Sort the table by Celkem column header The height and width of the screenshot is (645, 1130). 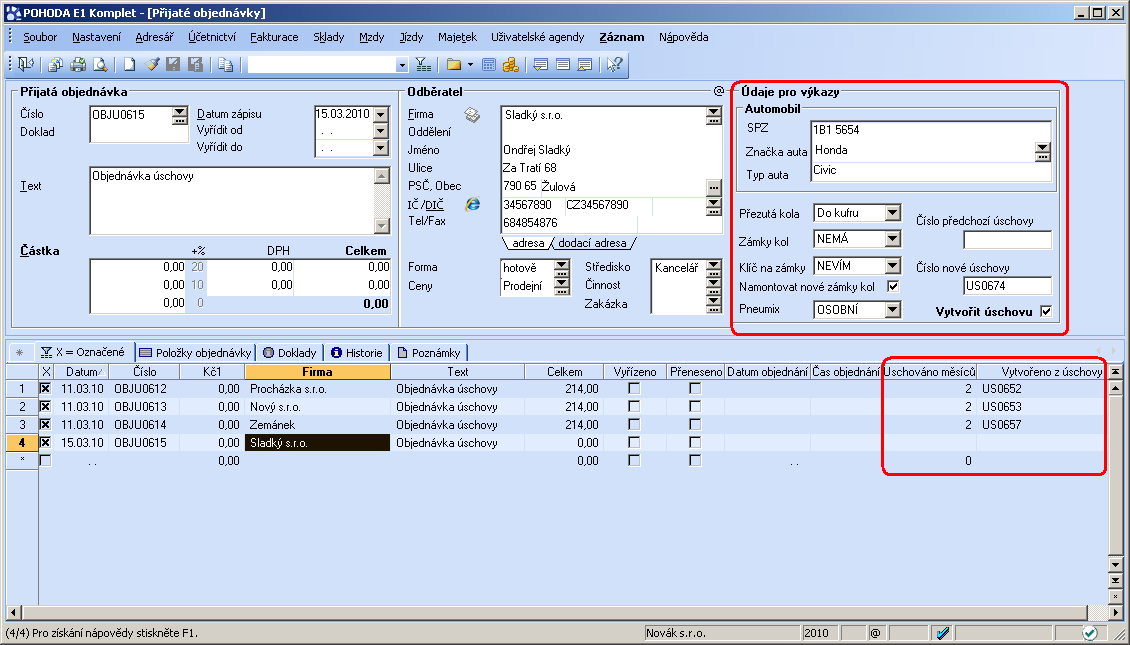[x=564, y=372]
